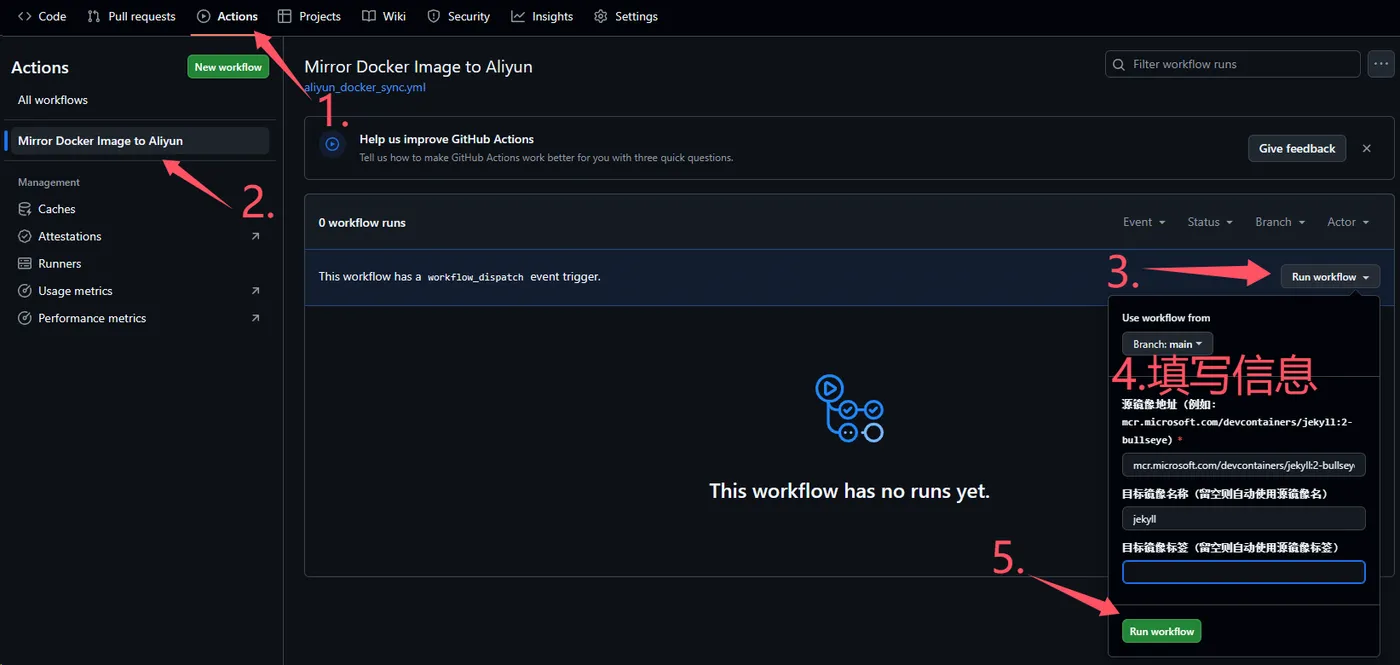Viewport: 1400px width, 665px height.
Task: Switch to the Actions tab
Action: point(227,16)
